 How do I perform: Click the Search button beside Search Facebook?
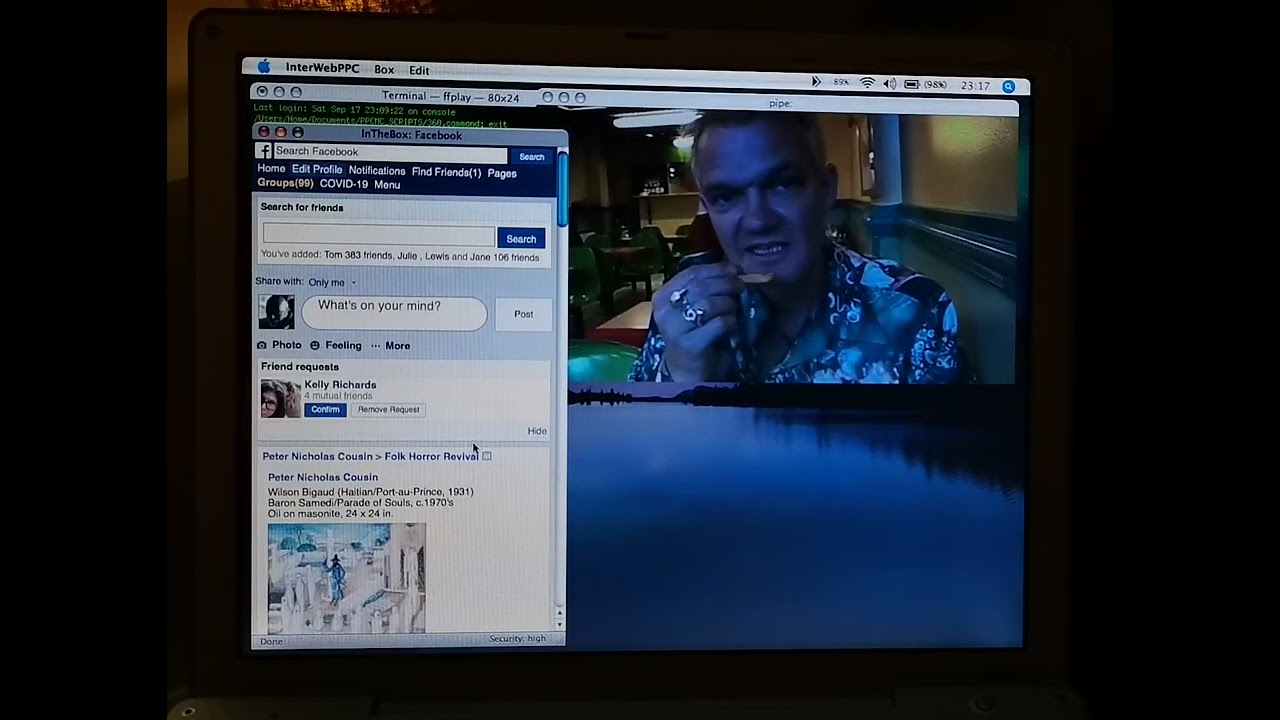point(532,157)
